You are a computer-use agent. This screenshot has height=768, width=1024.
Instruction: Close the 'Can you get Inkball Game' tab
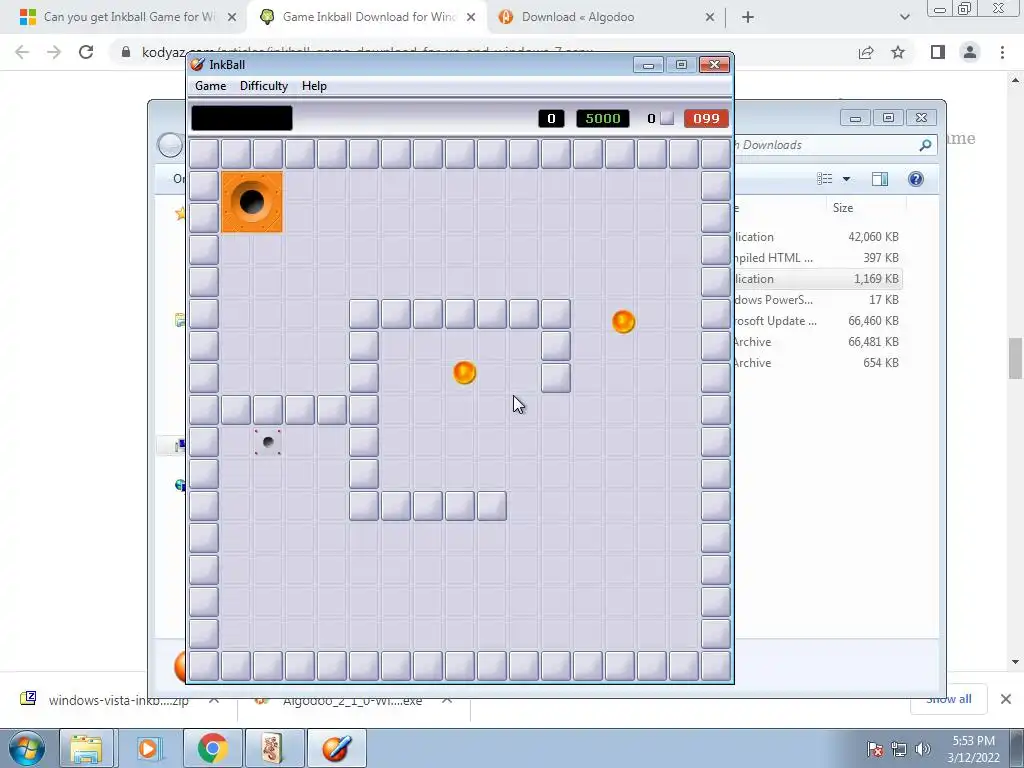pos(232,18)
